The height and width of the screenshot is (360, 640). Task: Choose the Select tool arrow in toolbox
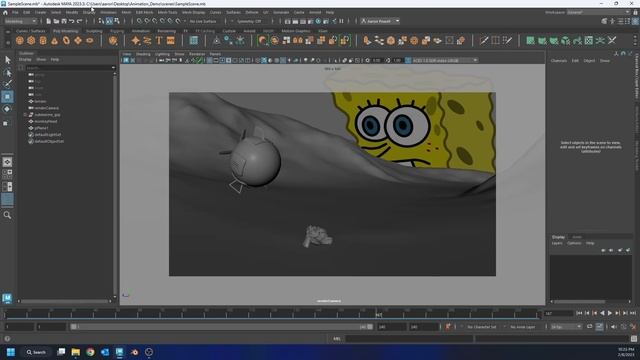click(x=7, y=60)
